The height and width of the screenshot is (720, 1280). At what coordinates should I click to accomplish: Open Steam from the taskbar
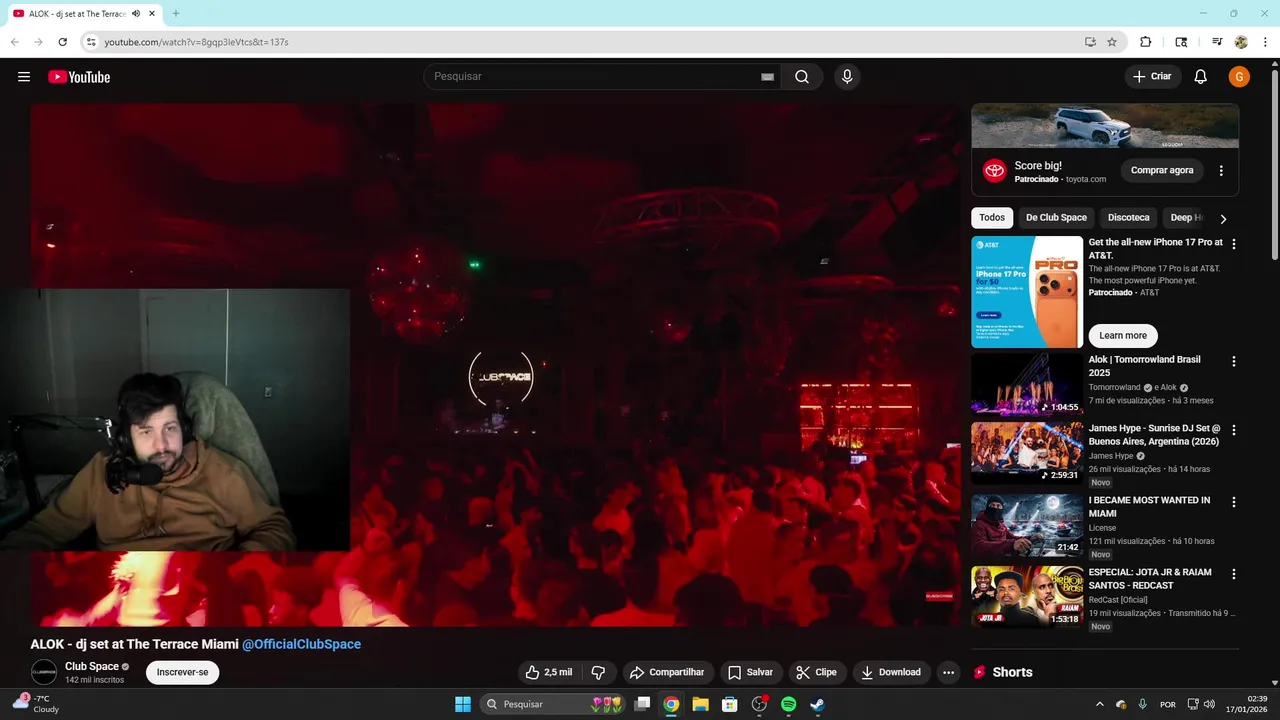[x=817, y=704]
